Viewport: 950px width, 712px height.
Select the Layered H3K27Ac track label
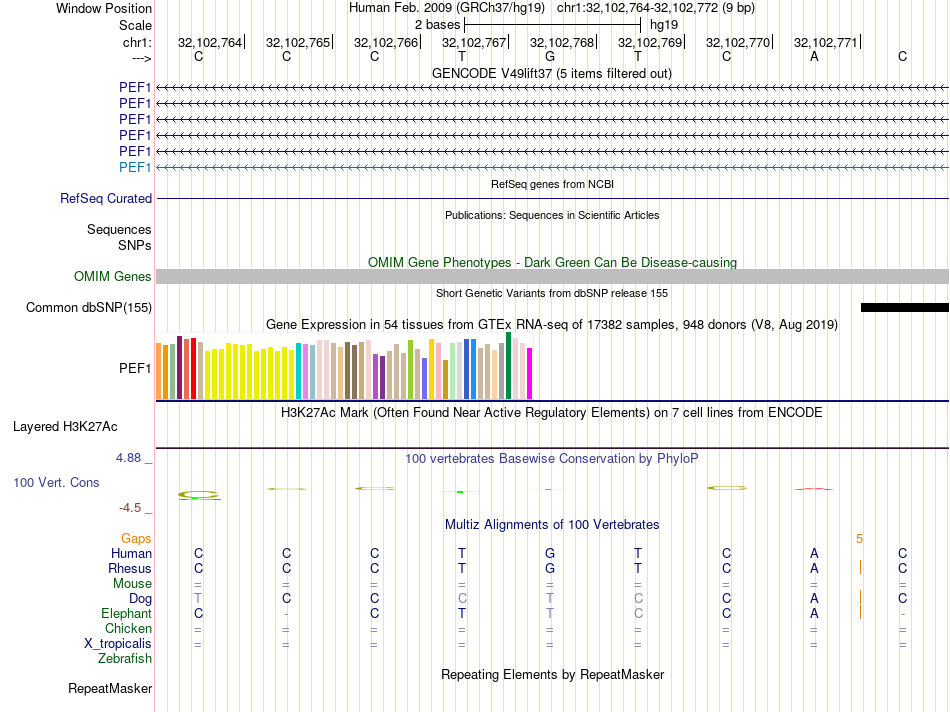point(65,426)
